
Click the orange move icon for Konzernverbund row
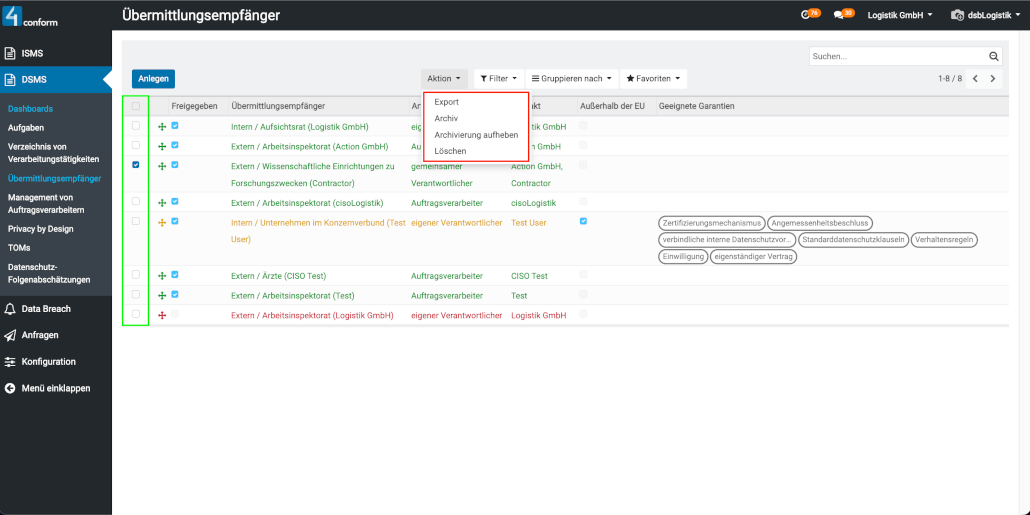pos(162,223)
